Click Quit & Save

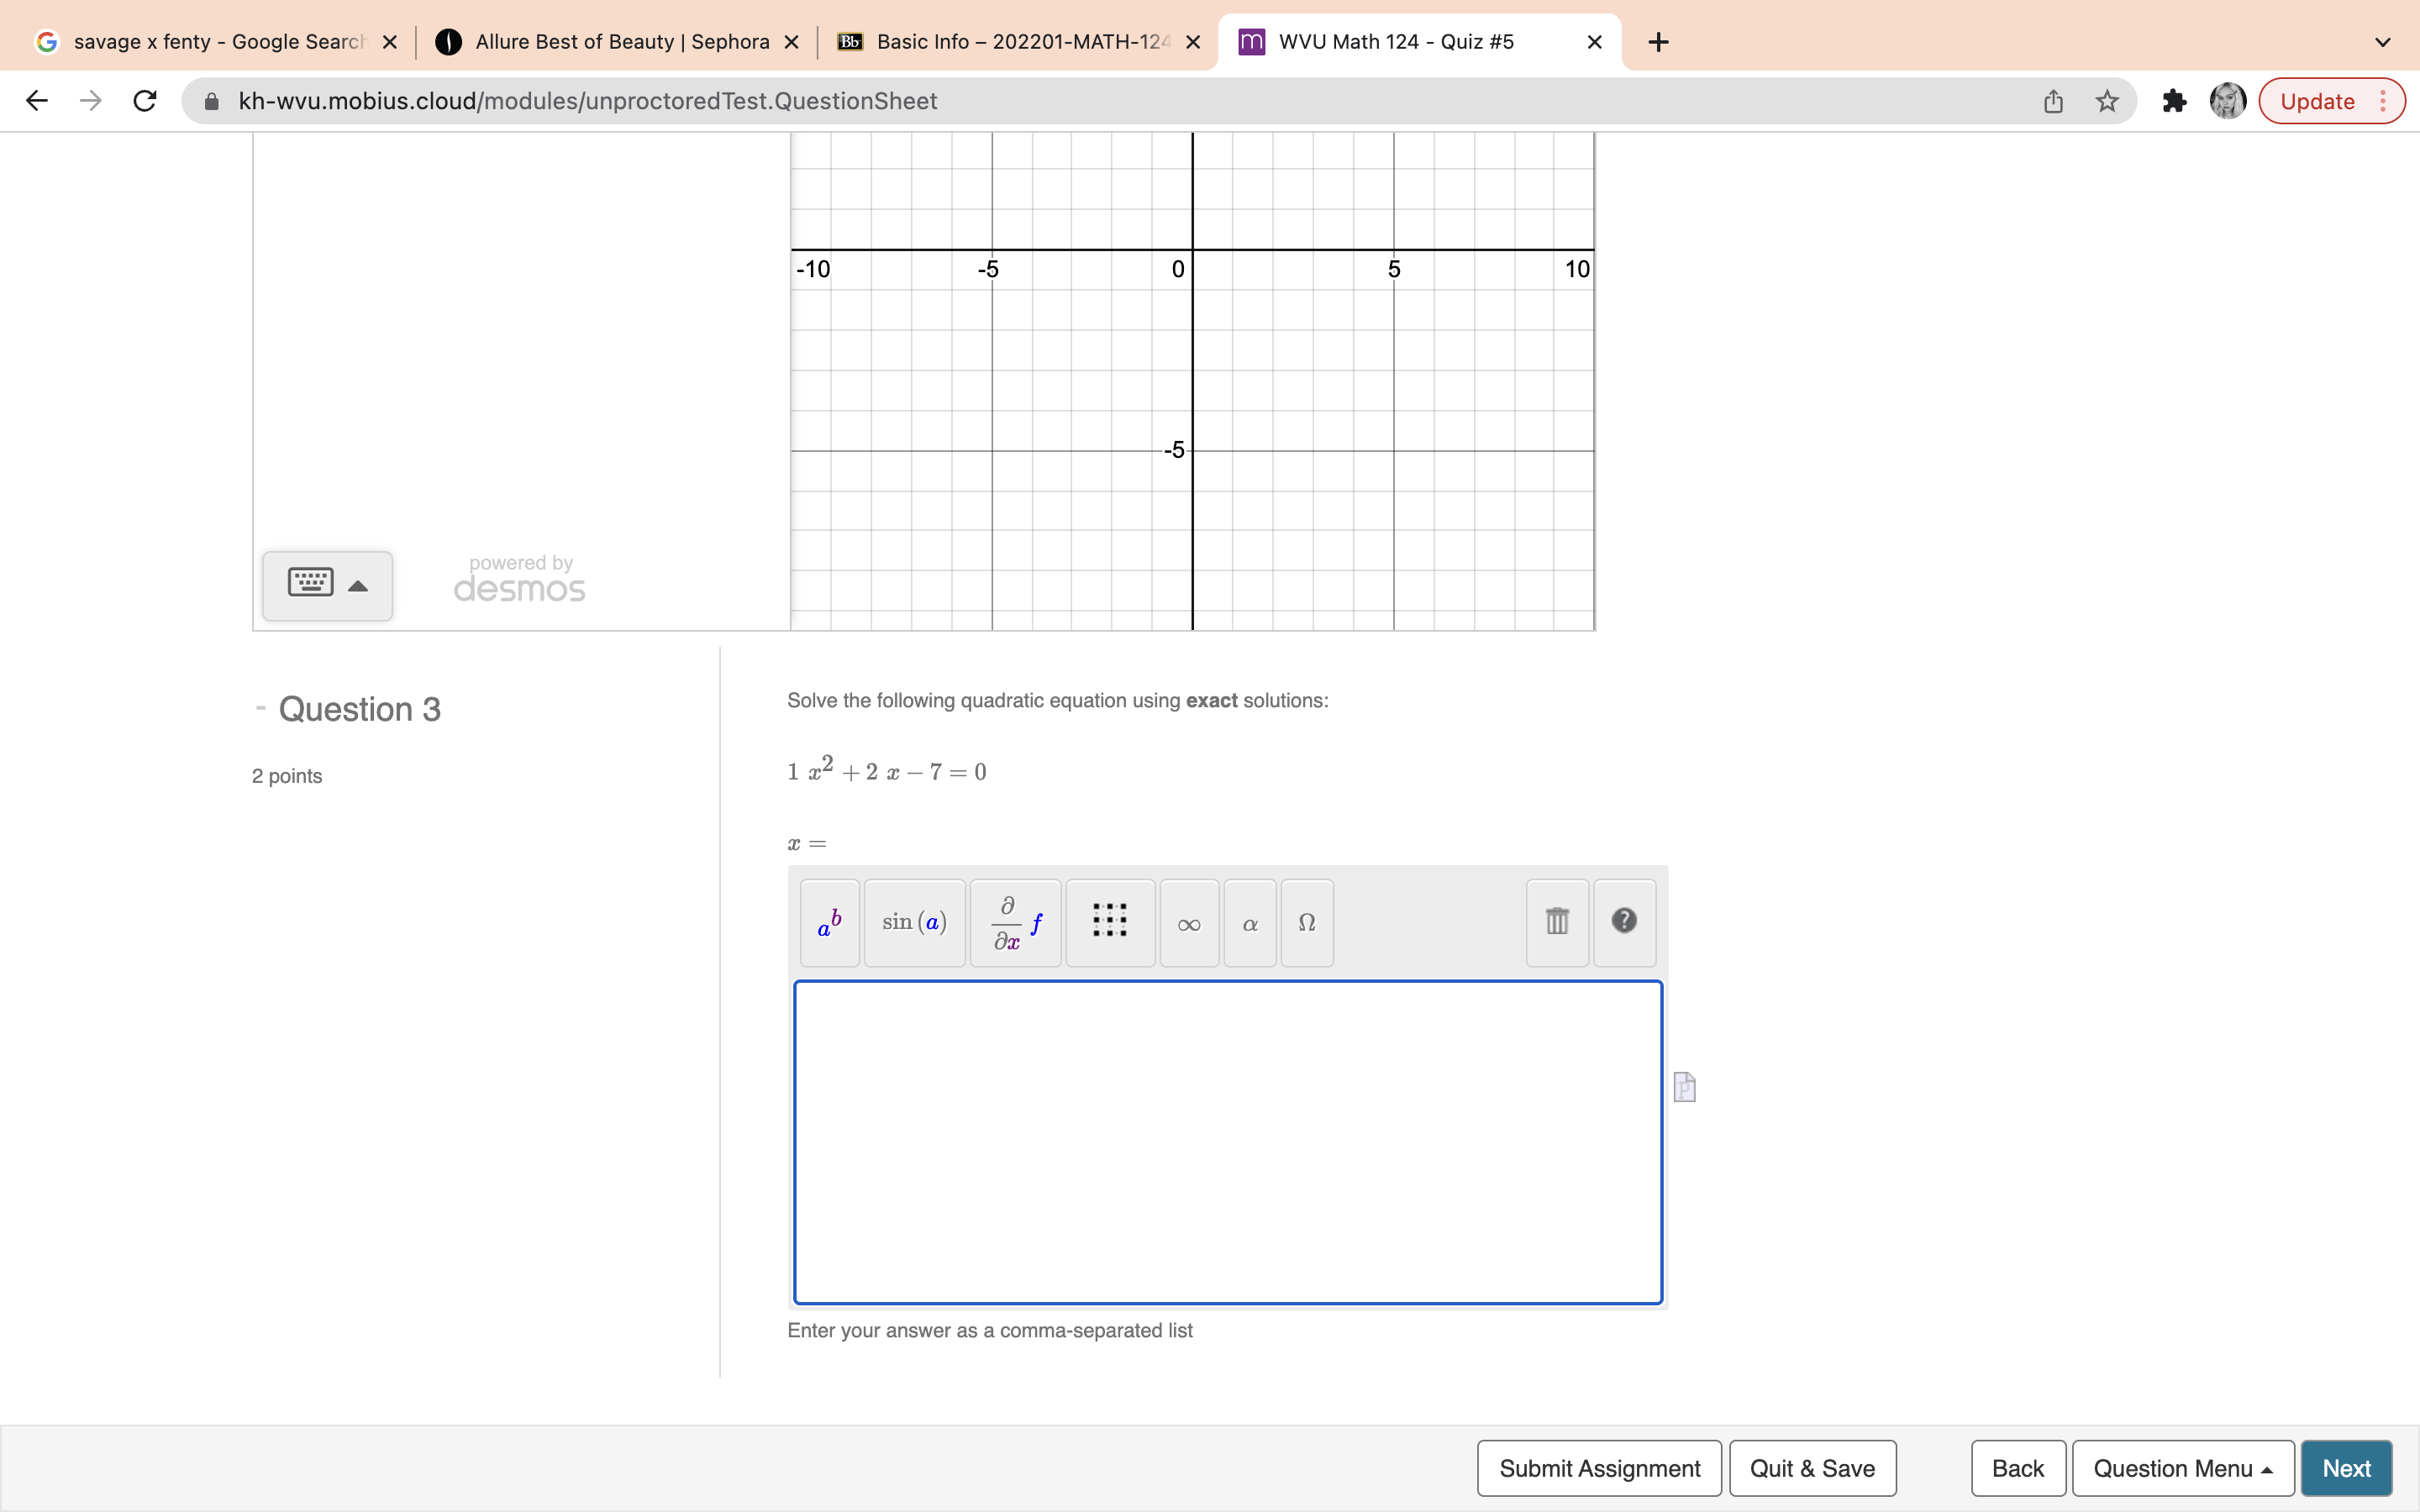pos(1812,1467)
